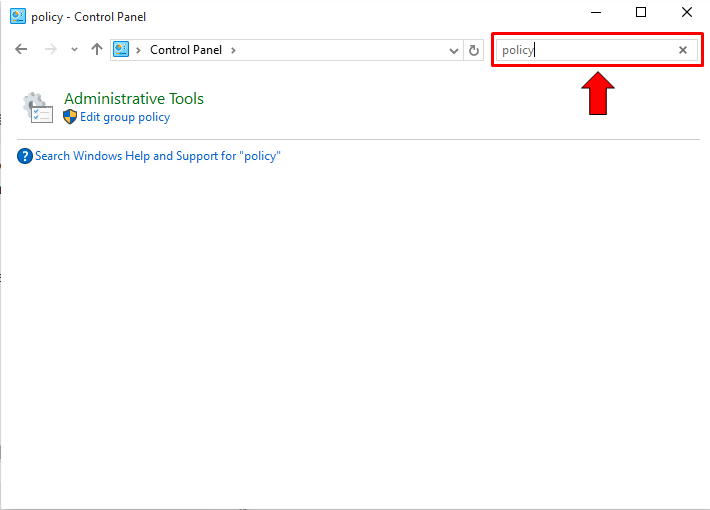Image resolution: width=710 pixels, height=510 pixels.
Task: Go up one level with Up arrow
Action: (97, 49)
